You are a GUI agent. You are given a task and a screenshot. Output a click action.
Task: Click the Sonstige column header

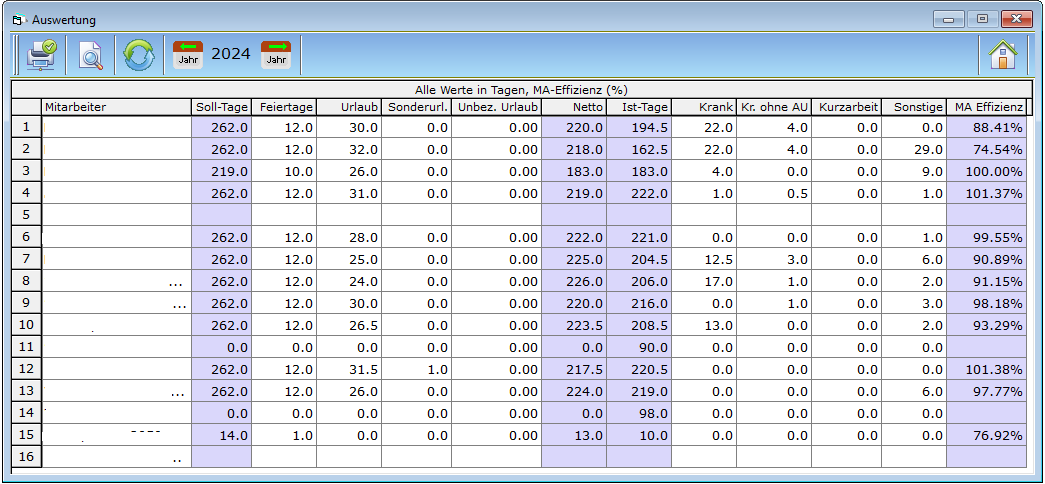[x=914, y=107]
